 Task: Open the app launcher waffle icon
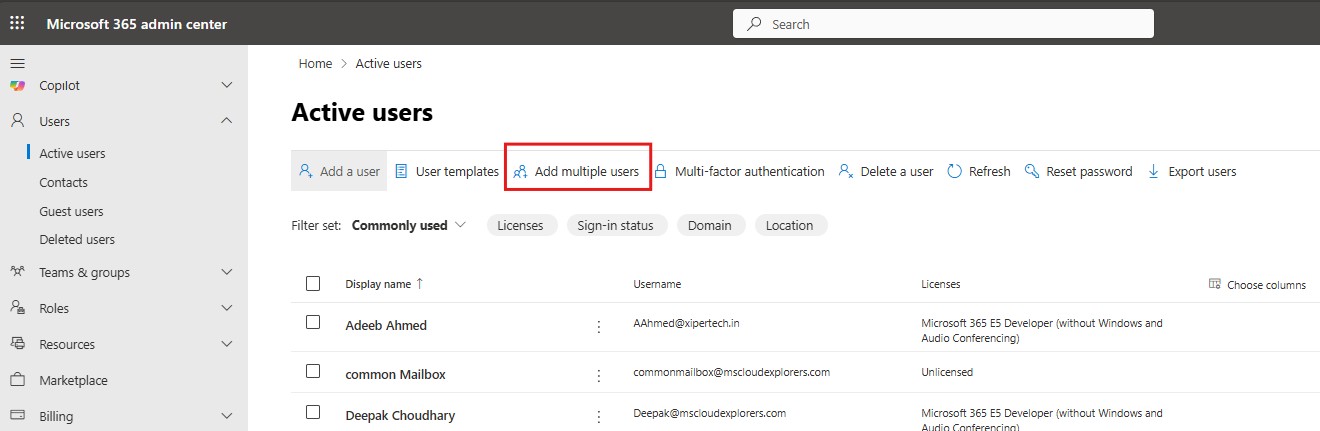pos(18,24)
